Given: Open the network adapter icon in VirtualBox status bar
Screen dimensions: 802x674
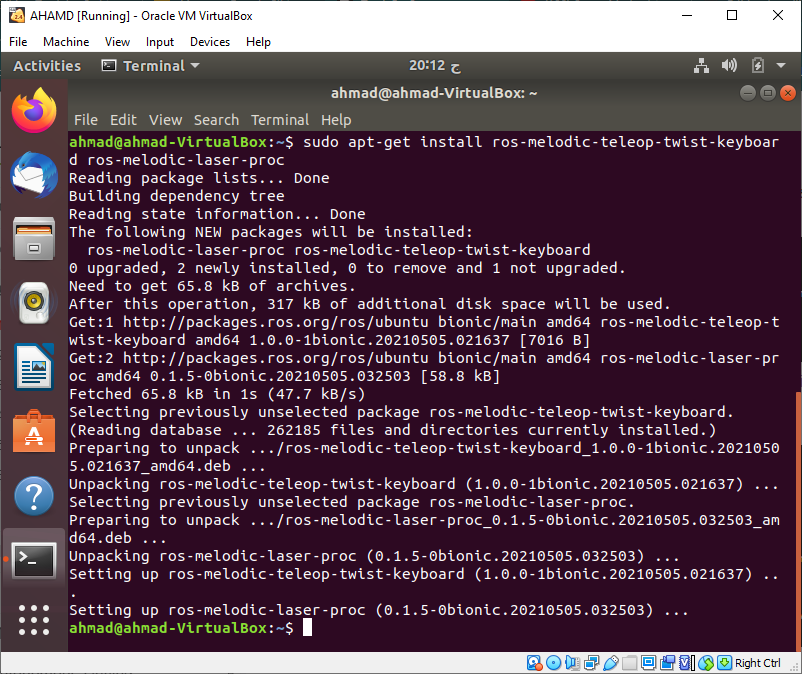Looking at the screenshot, I should (590, 662).
